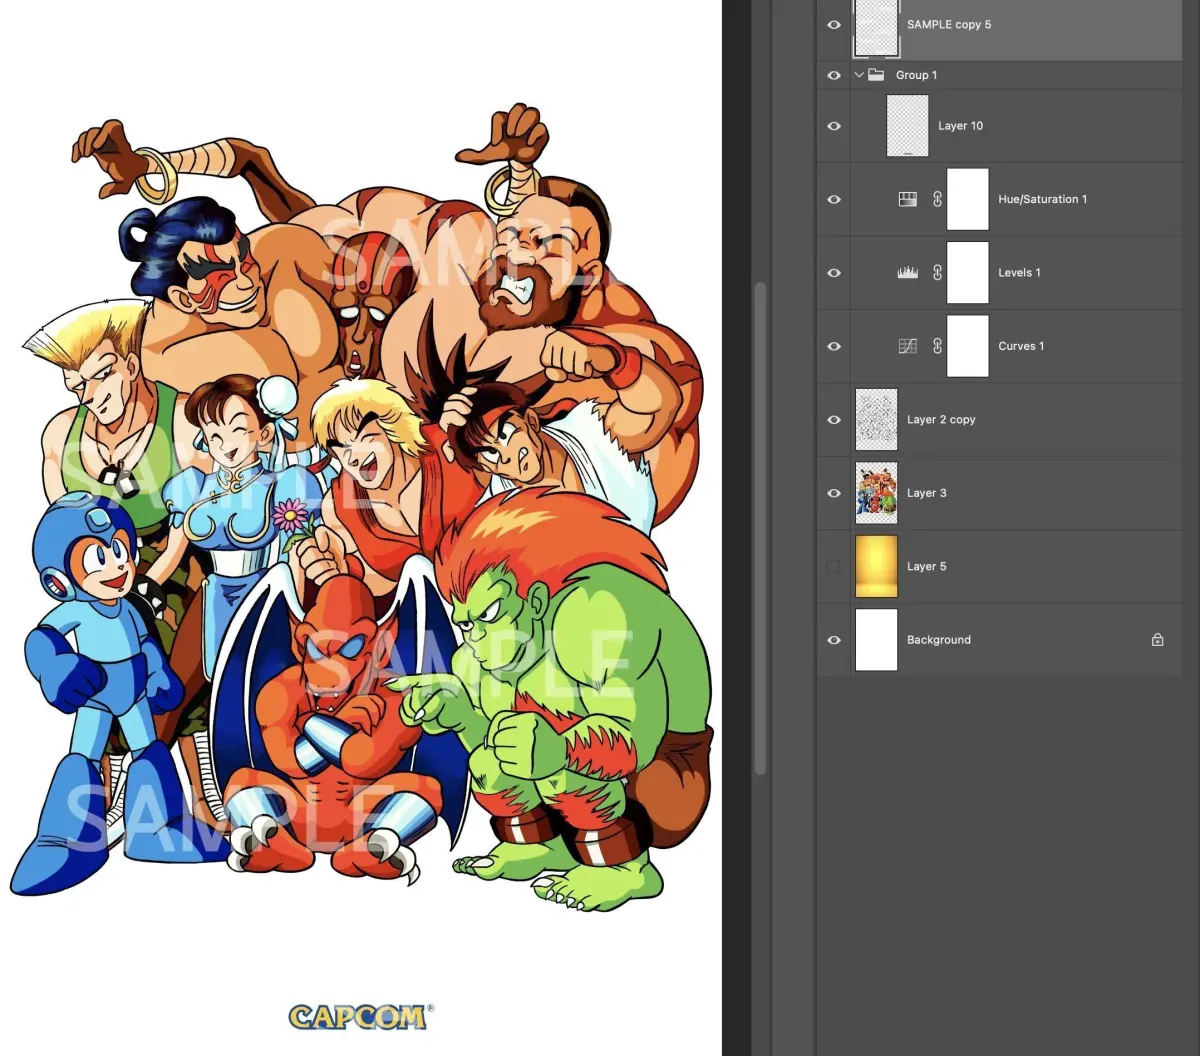The width and height of the screenshot is (1200, 1056).
Task: Click the Group 1 folder icon
Action: pyautogui.click(x=876, y=75)
